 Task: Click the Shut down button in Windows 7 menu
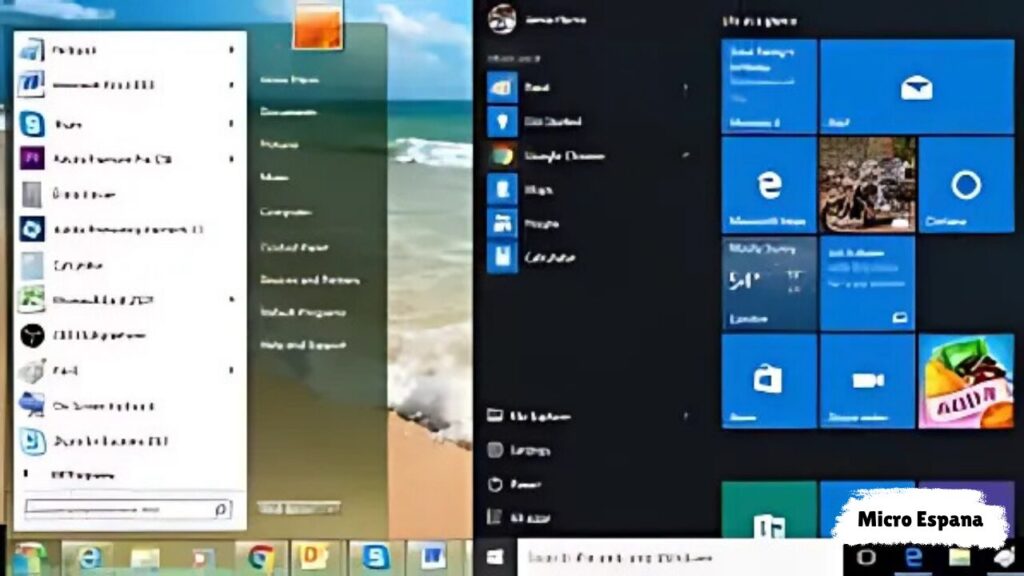click(298, 508)
